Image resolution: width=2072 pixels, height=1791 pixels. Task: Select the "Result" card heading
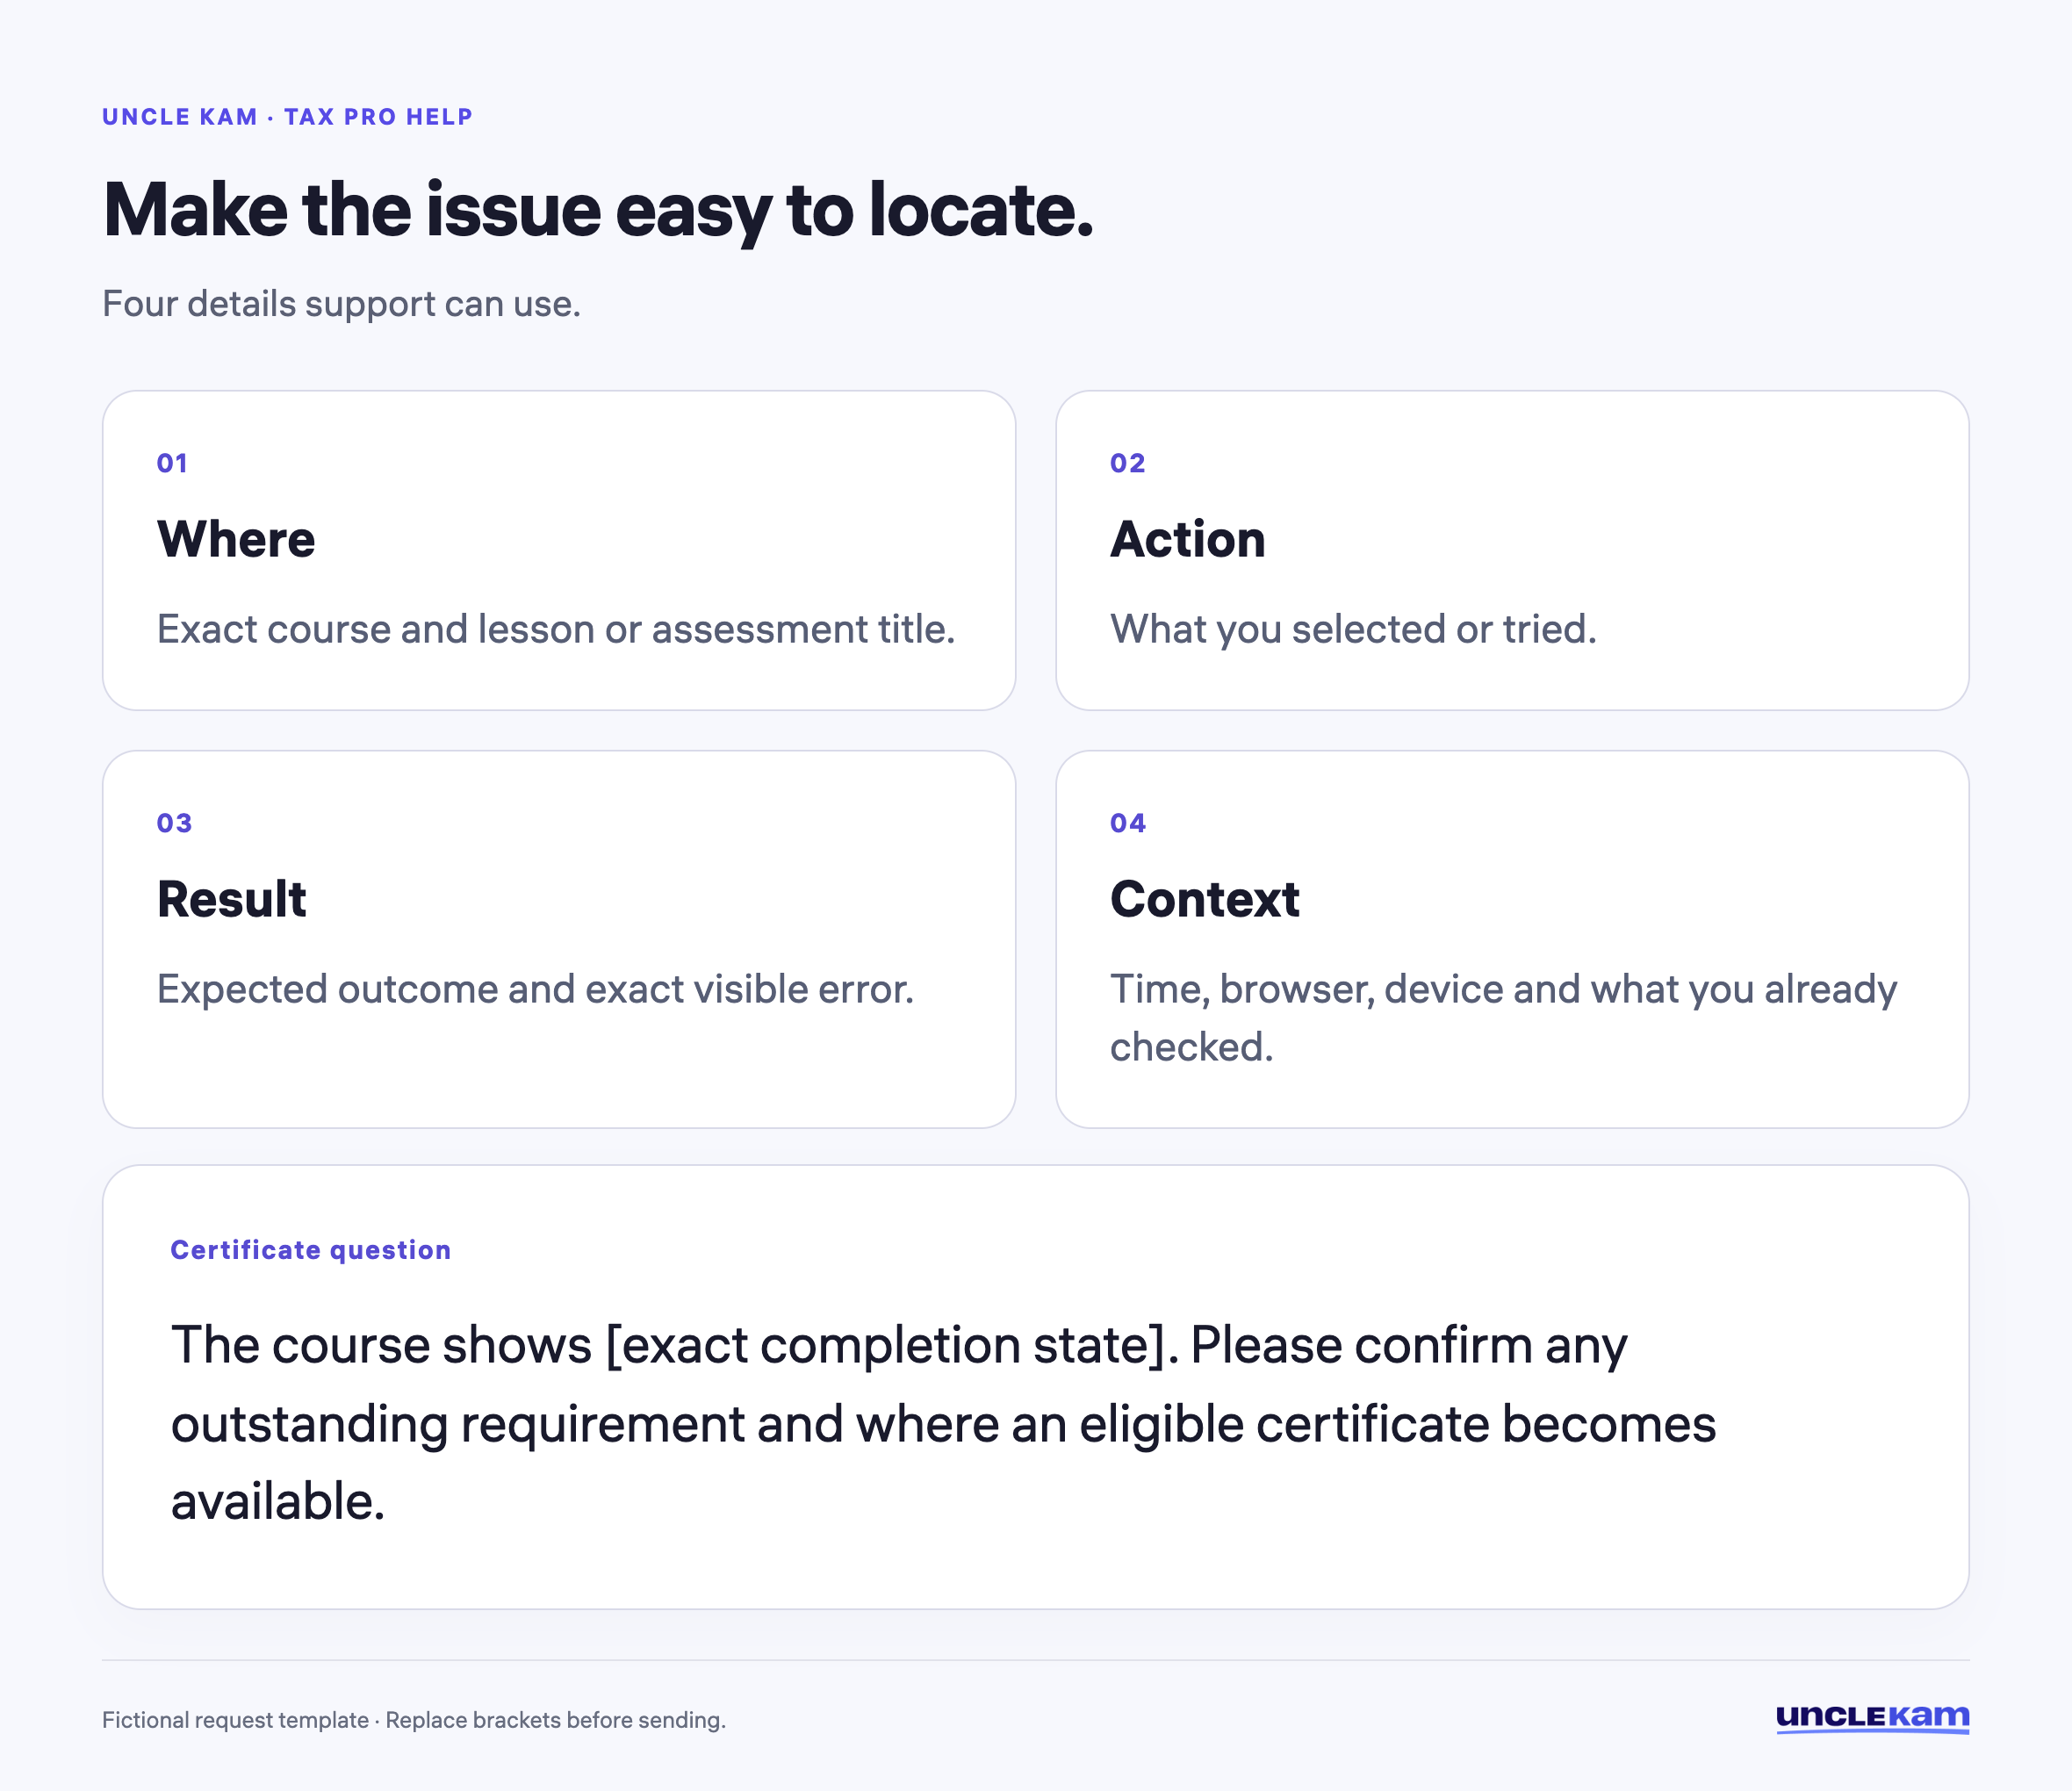point(232,899)
